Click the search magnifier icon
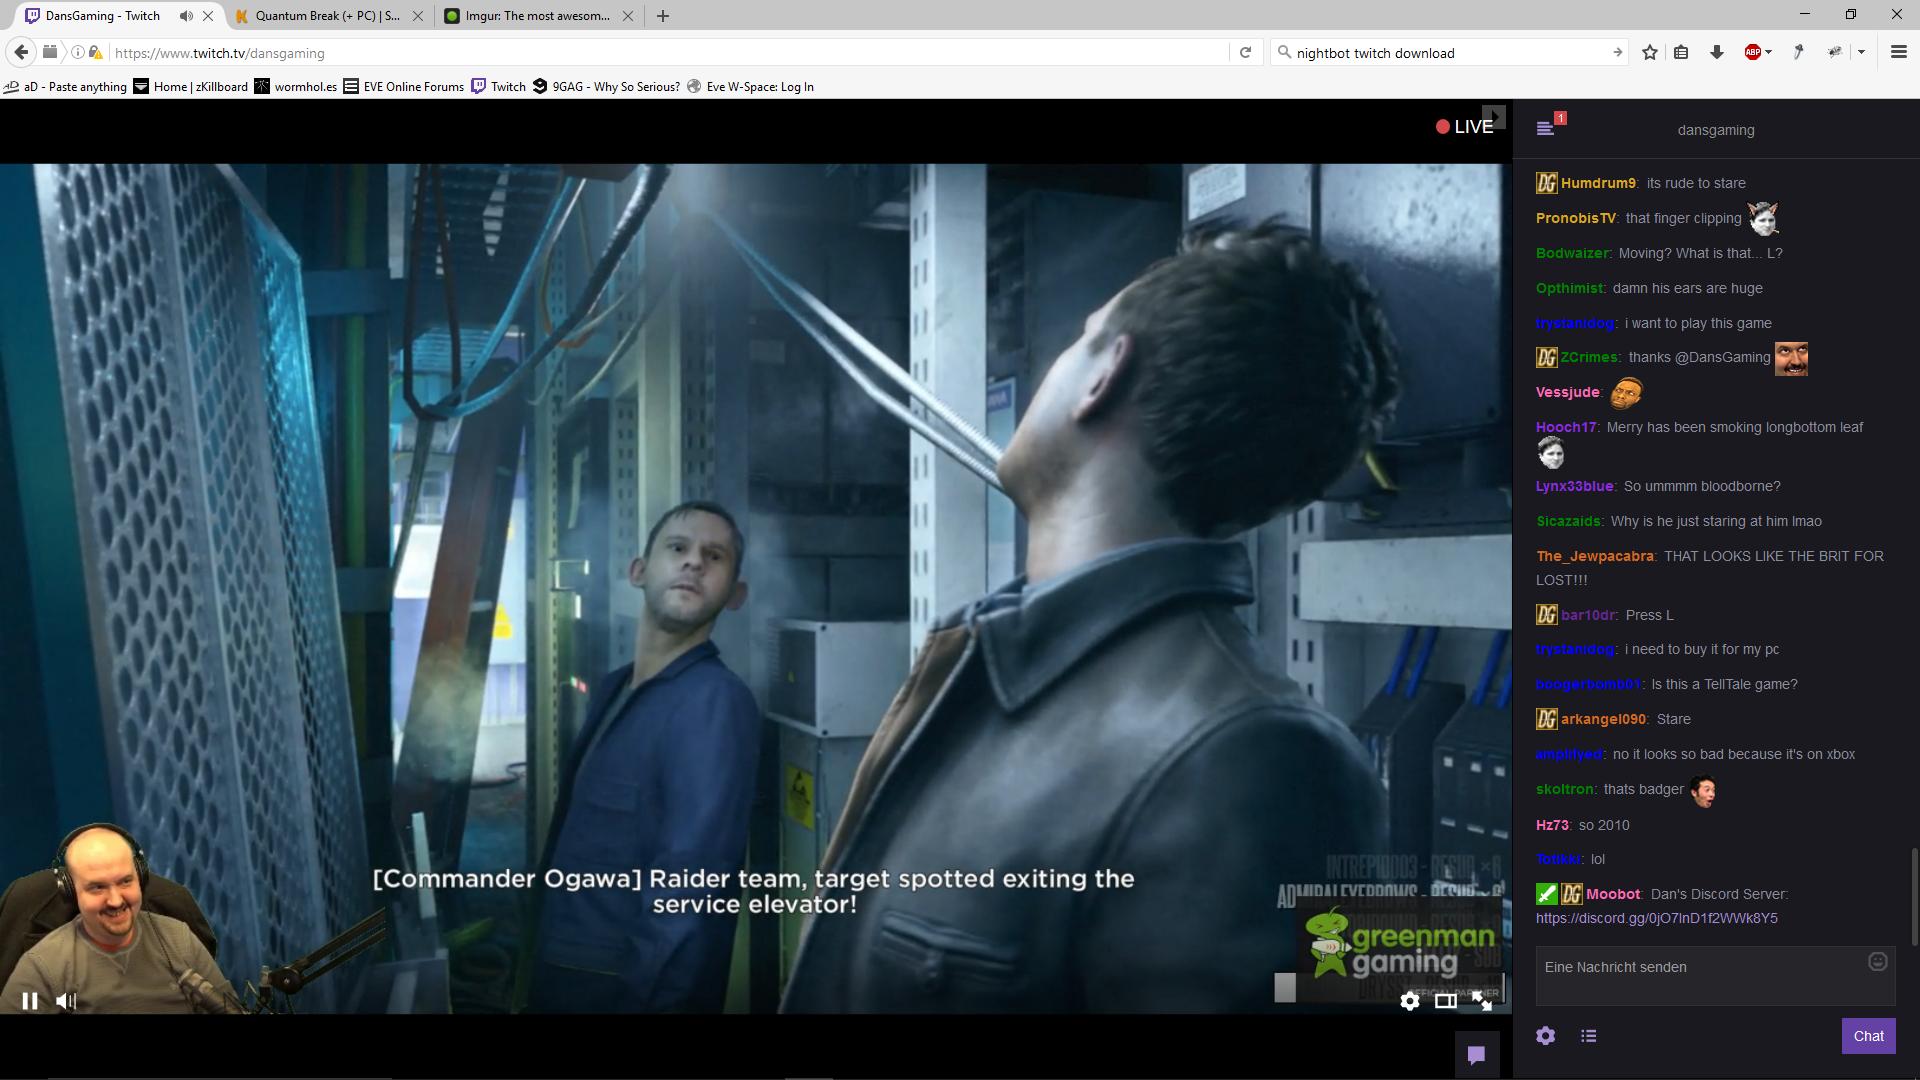This screenshot has height=1080, width=1920. pyautogui.click(x=1284, y=53)
